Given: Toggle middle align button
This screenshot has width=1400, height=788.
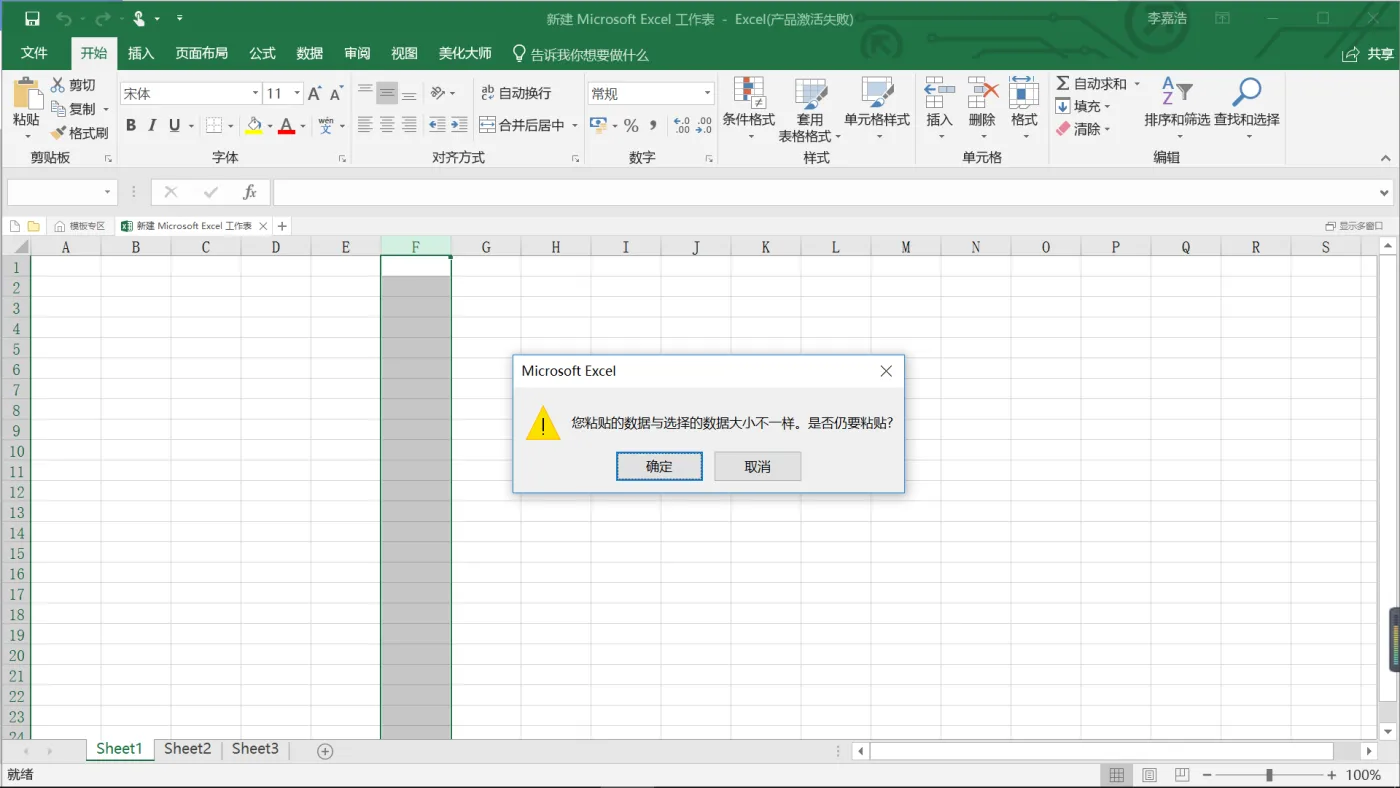Looking at the screenshot, I should point(387,93).
